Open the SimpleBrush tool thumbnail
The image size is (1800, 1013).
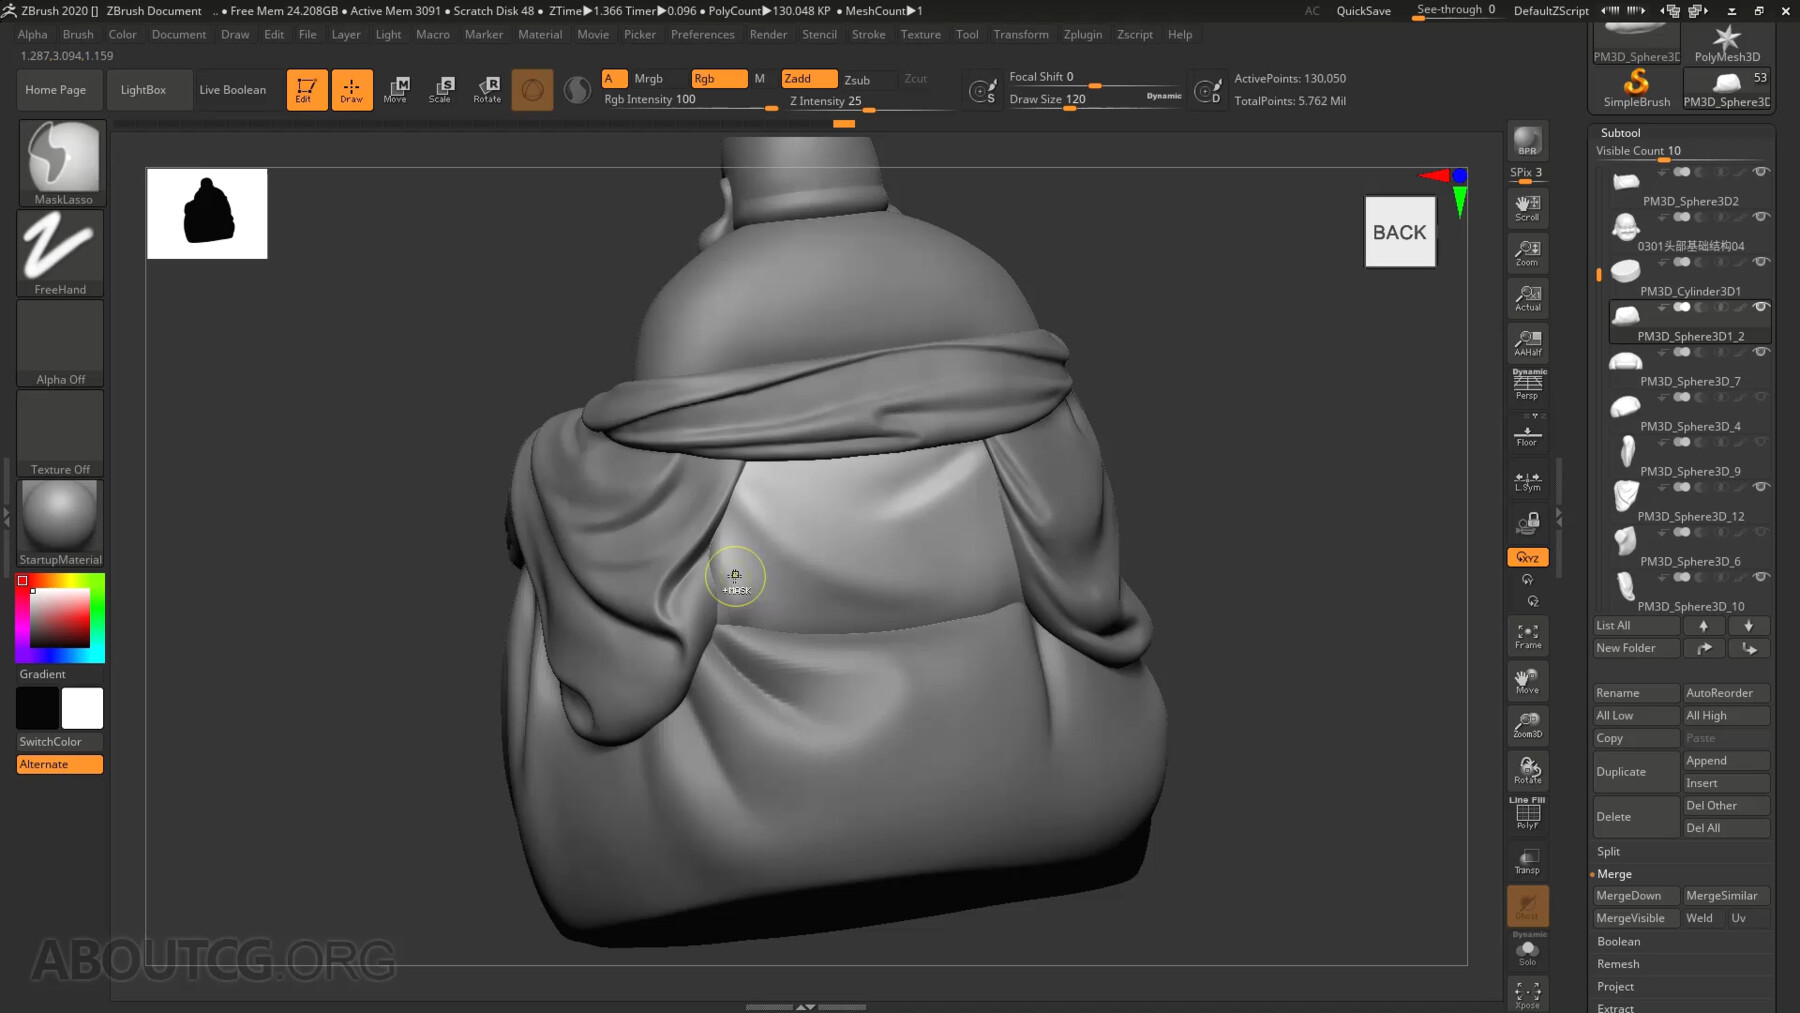tap(1636, 88)
